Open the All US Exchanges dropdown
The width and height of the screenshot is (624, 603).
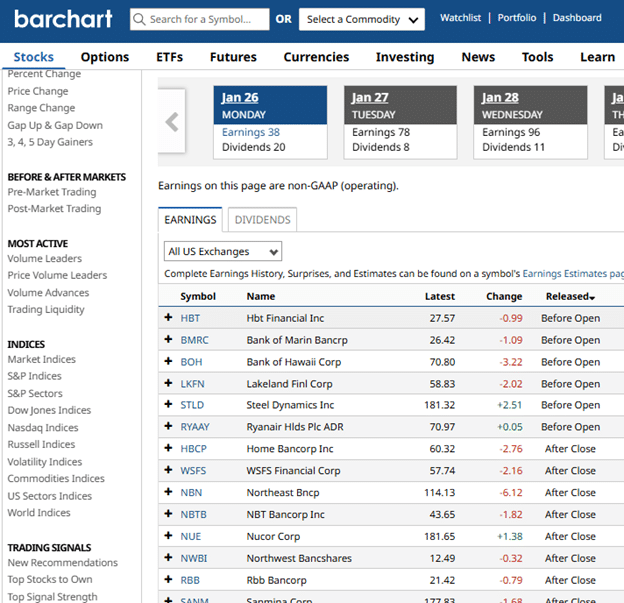coord(223,251)
